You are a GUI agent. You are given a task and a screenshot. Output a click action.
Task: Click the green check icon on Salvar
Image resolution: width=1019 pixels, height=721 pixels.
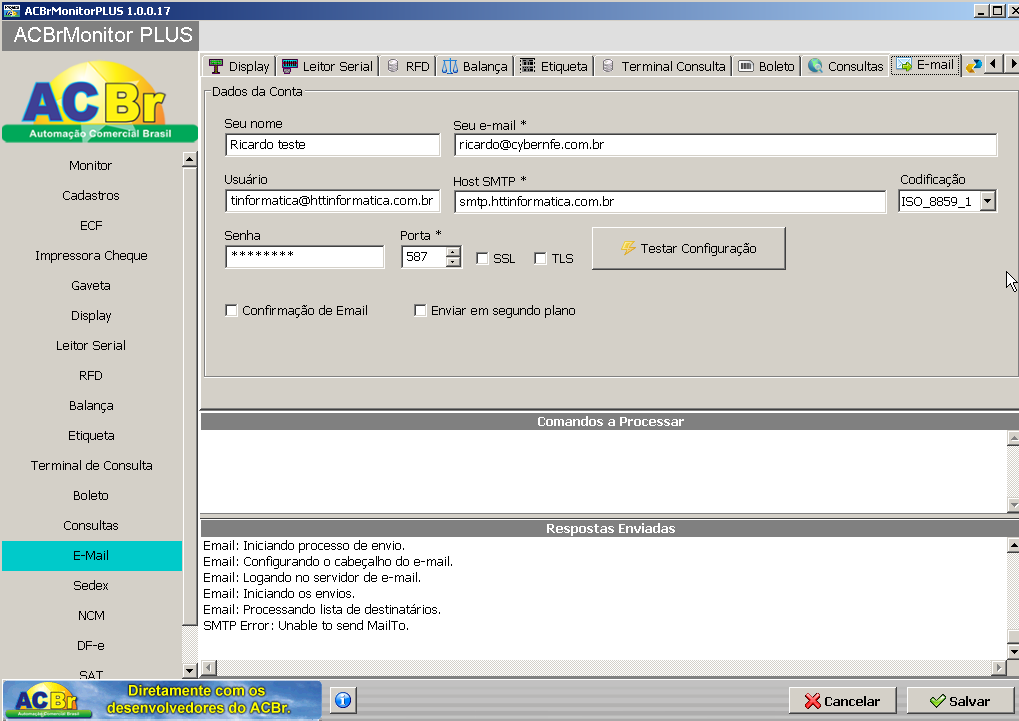(x=937, y=701)
